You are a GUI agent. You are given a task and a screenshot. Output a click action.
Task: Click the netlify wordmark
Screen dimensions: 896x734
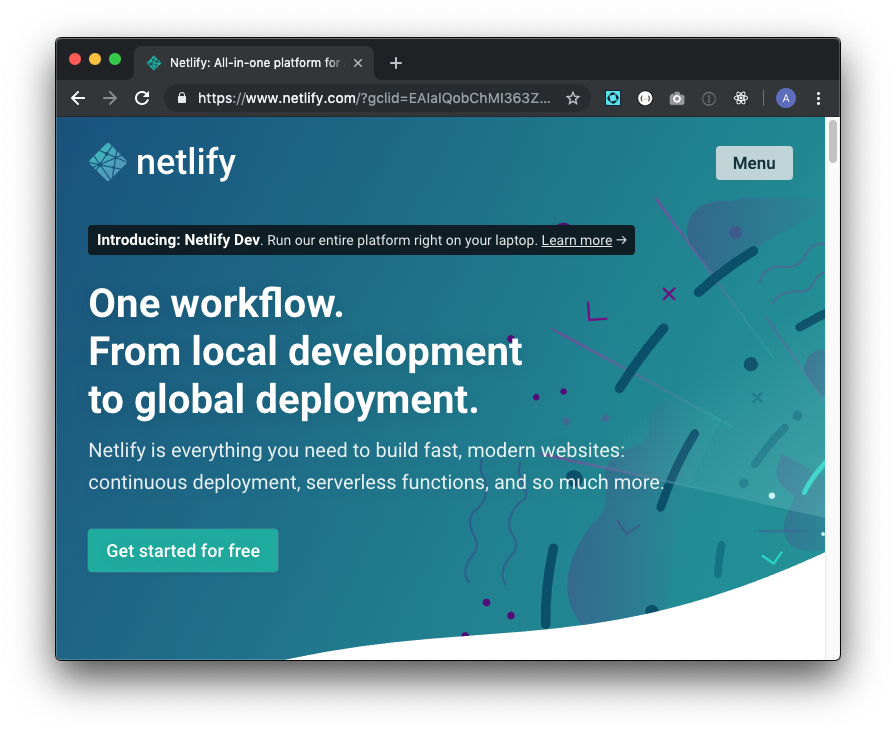coord(186,162)
